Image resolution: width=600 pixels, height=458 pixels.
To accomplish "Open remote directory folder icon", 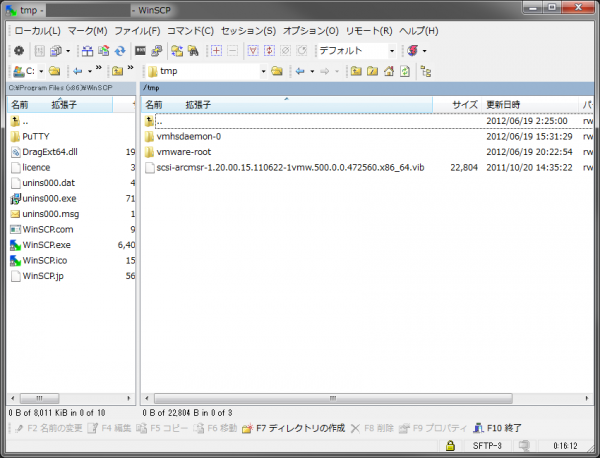I will 277,71.
